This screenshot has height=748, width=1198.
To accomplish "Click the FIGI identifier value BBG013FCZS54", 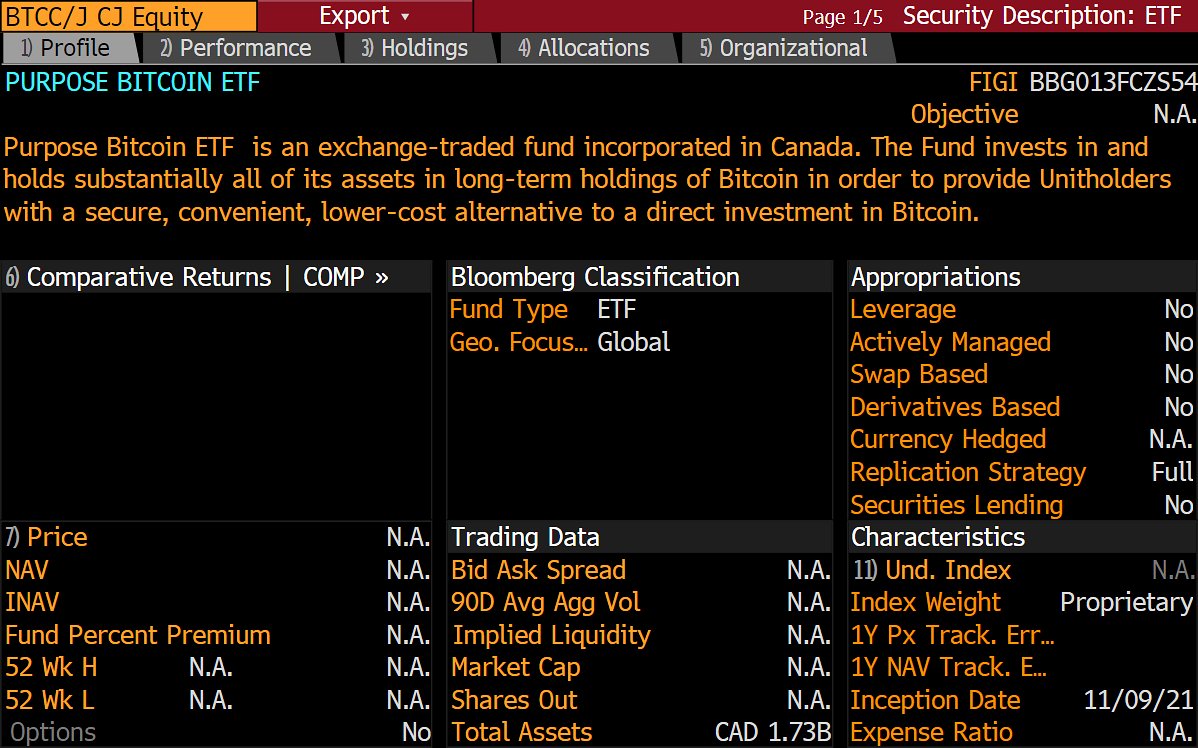I will pyautogui.click(x=1113, y=82).
